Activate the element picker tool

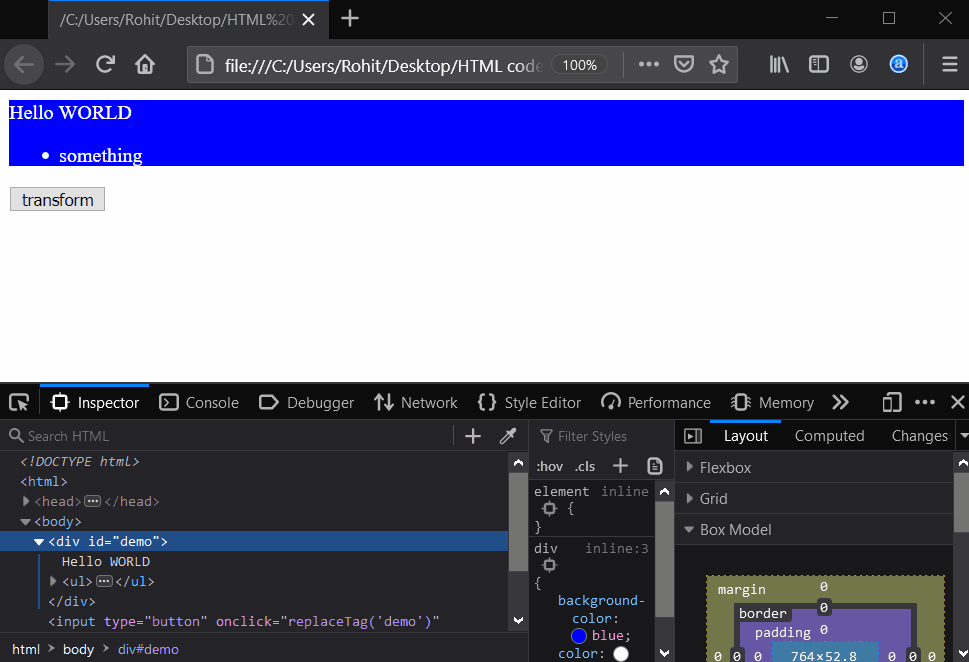click(18, 401)
